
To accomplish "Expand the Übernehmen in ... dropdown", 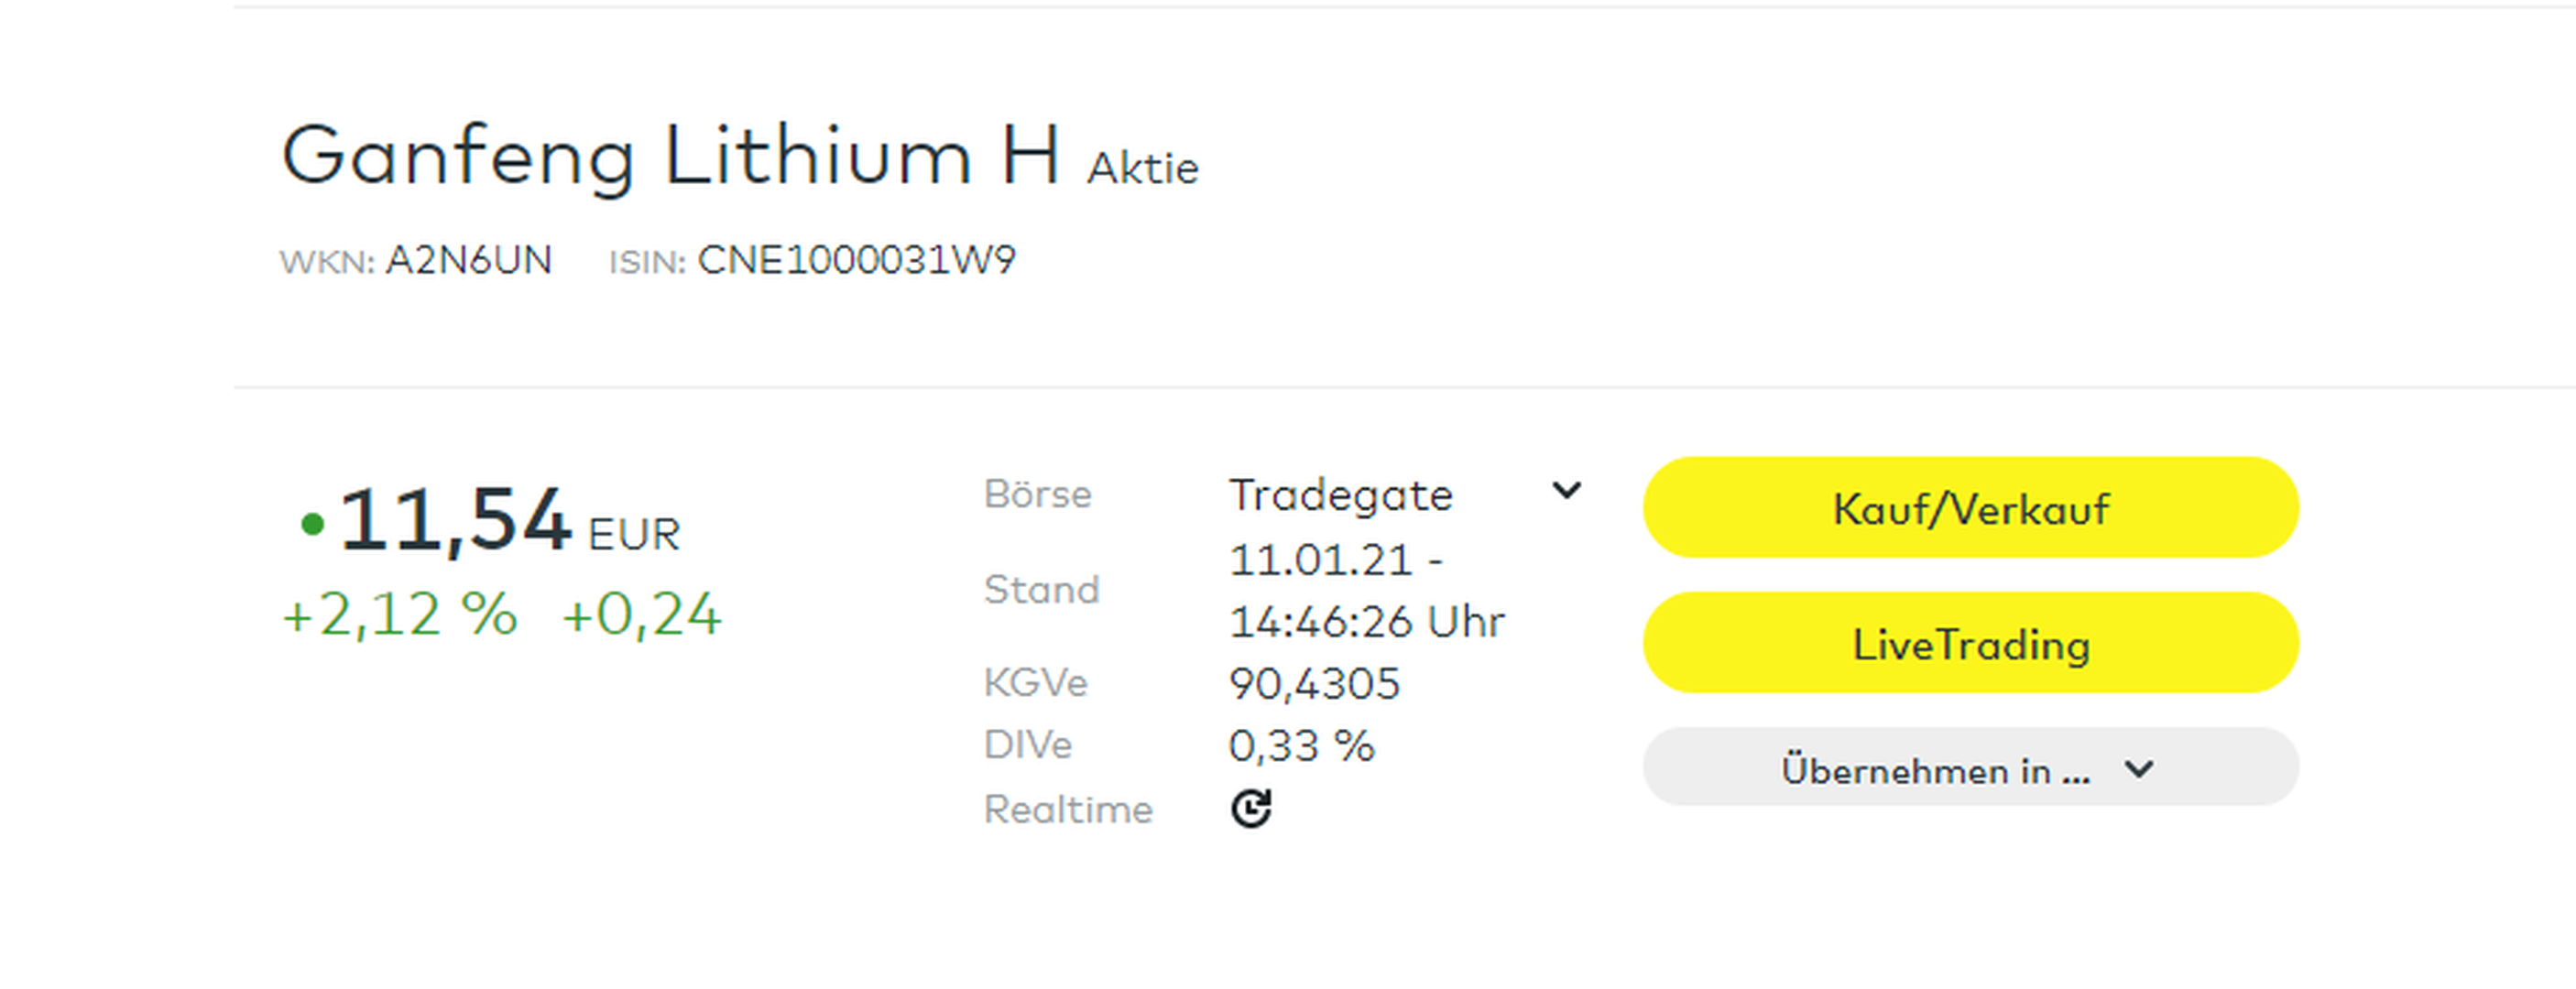I will (x=1970, y=767).
